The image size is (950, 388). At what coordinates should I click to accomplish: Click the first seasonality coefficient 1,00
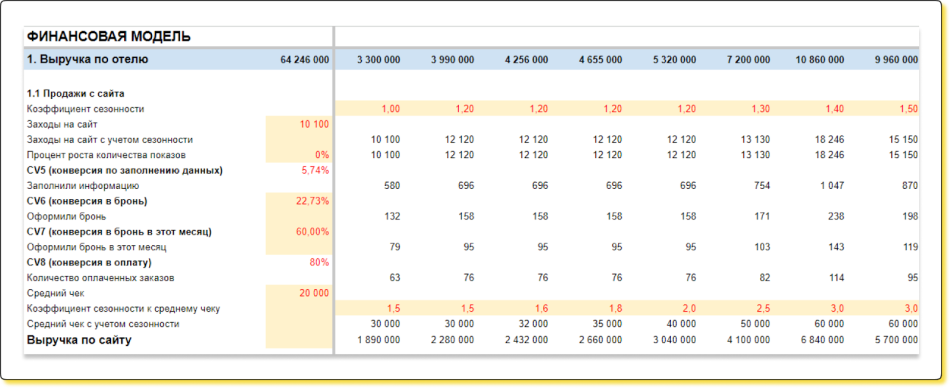390,109
